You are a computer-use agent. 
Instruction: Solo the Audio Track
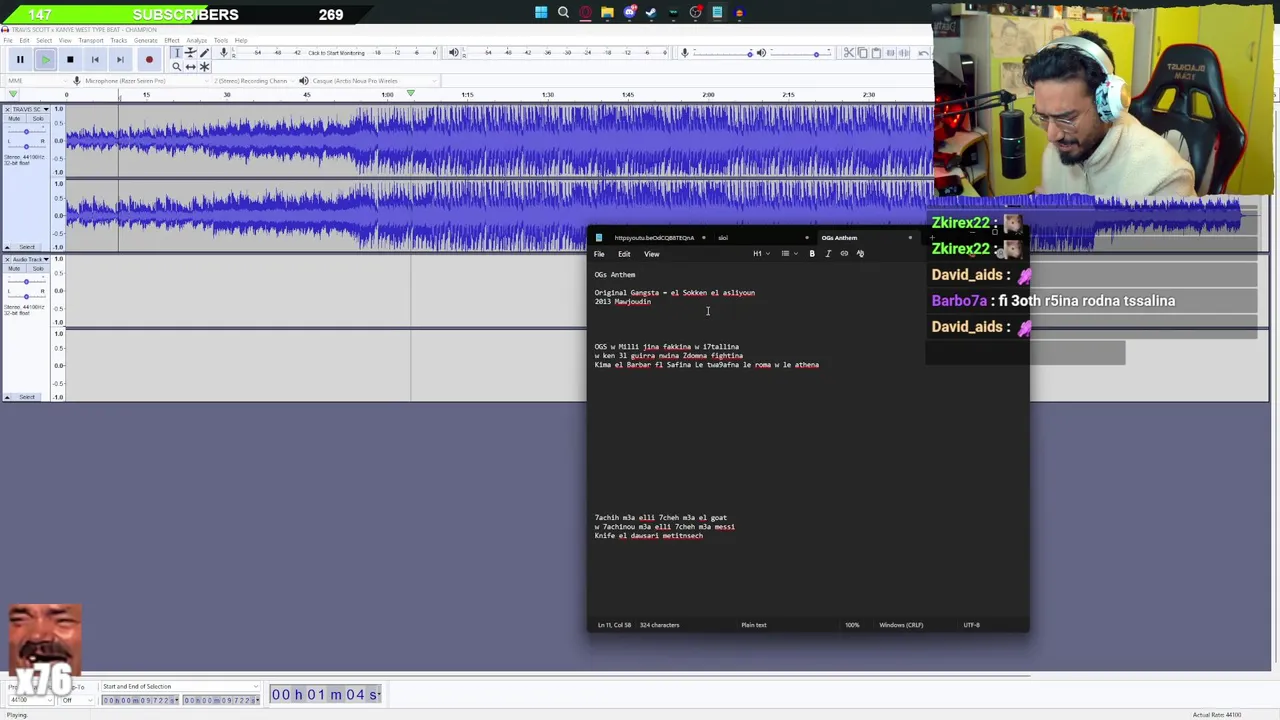[x=38, y=269]
